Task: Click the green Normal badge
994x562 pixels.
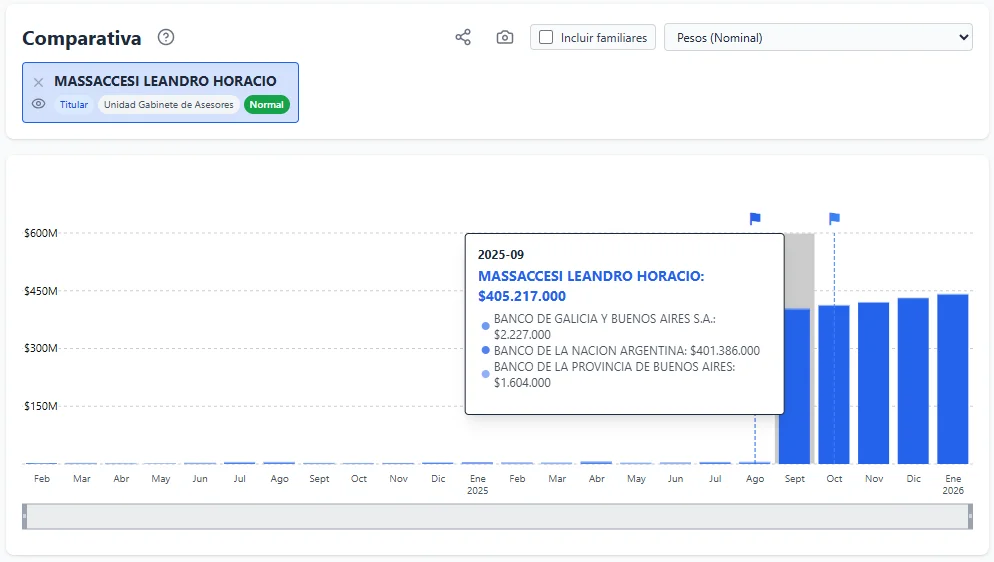Action: pyautogui.click(x=266, y=105)
